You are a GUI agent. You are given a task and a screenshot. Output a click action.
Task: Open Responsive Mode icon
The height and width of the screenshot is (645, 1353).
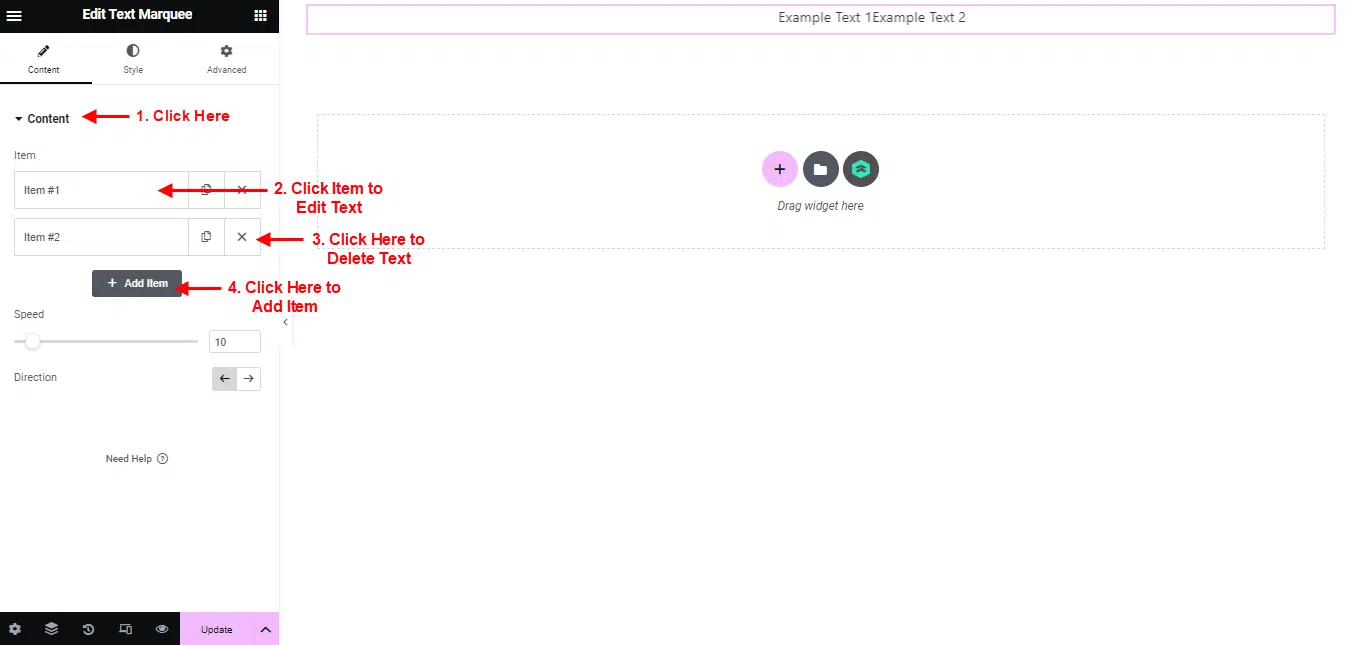click(125, 629)
